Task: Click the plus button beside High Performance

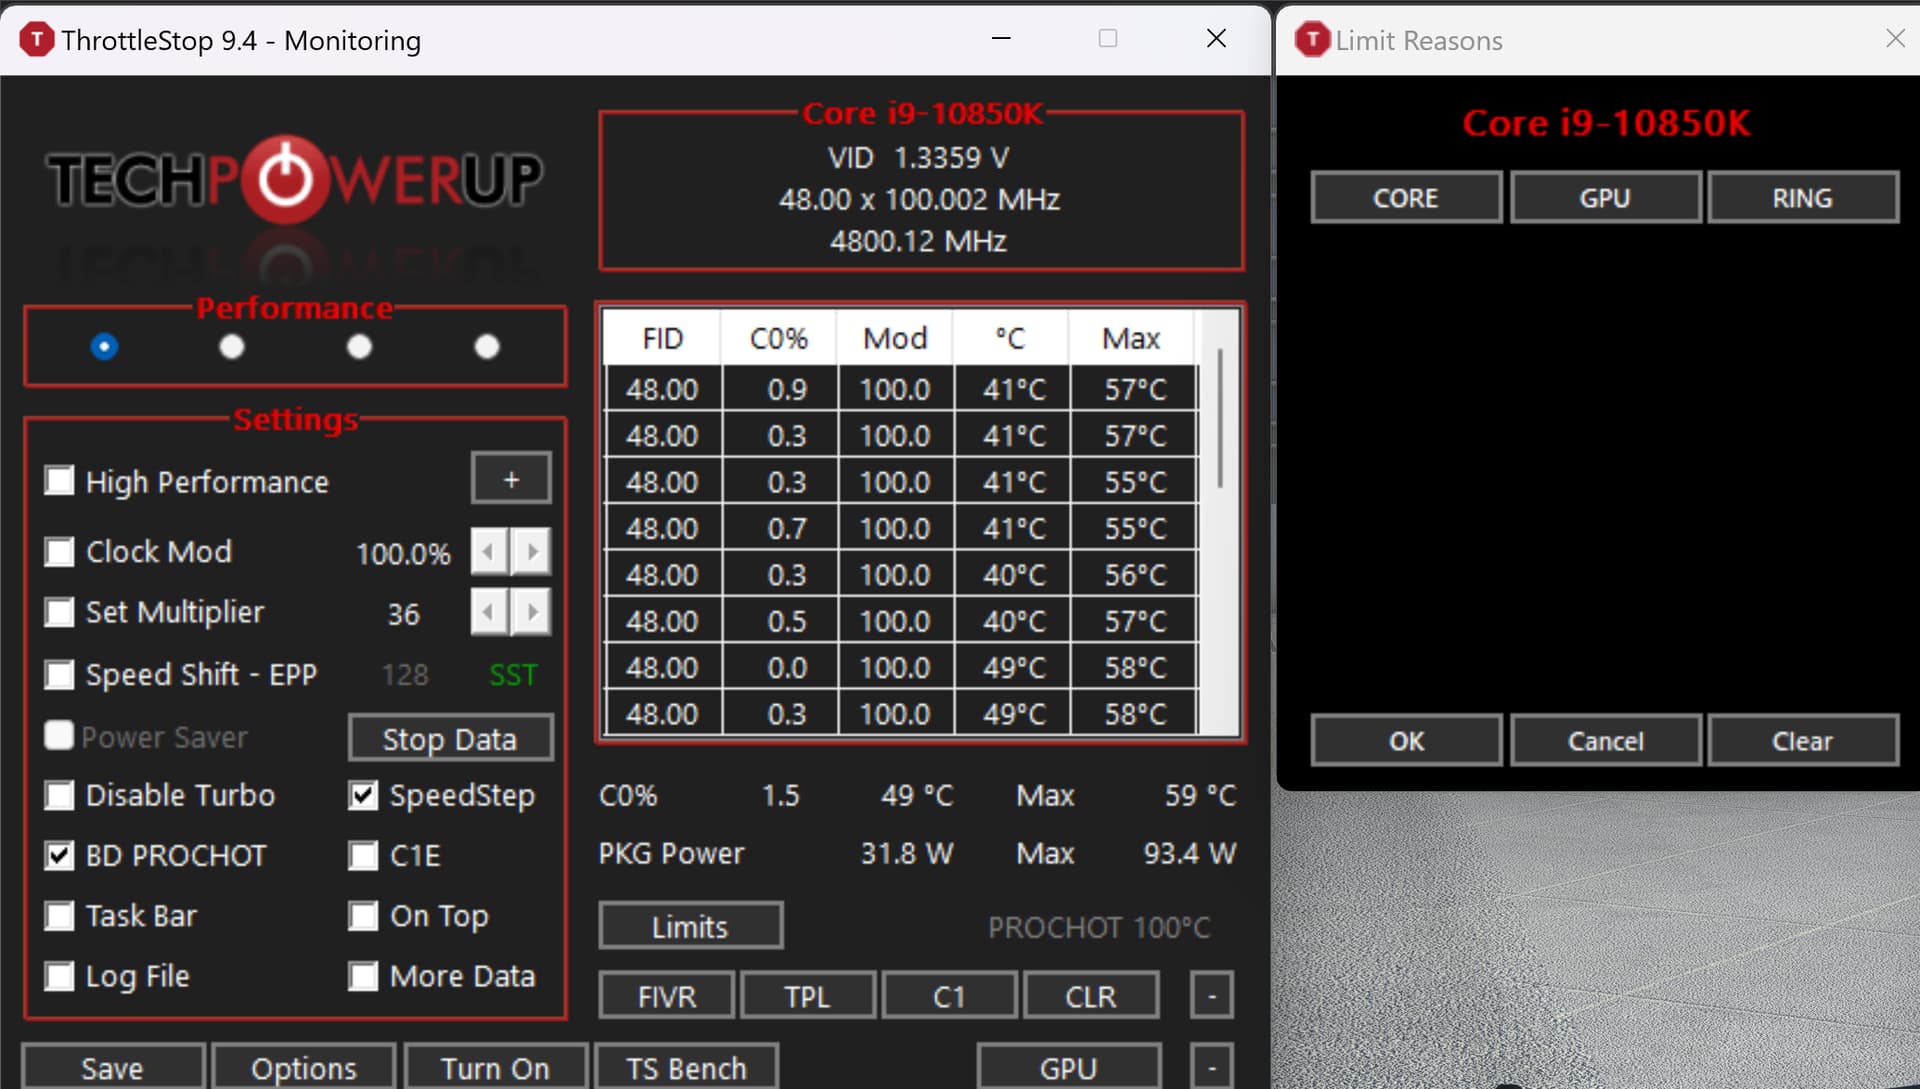Action: coord(511,479)
